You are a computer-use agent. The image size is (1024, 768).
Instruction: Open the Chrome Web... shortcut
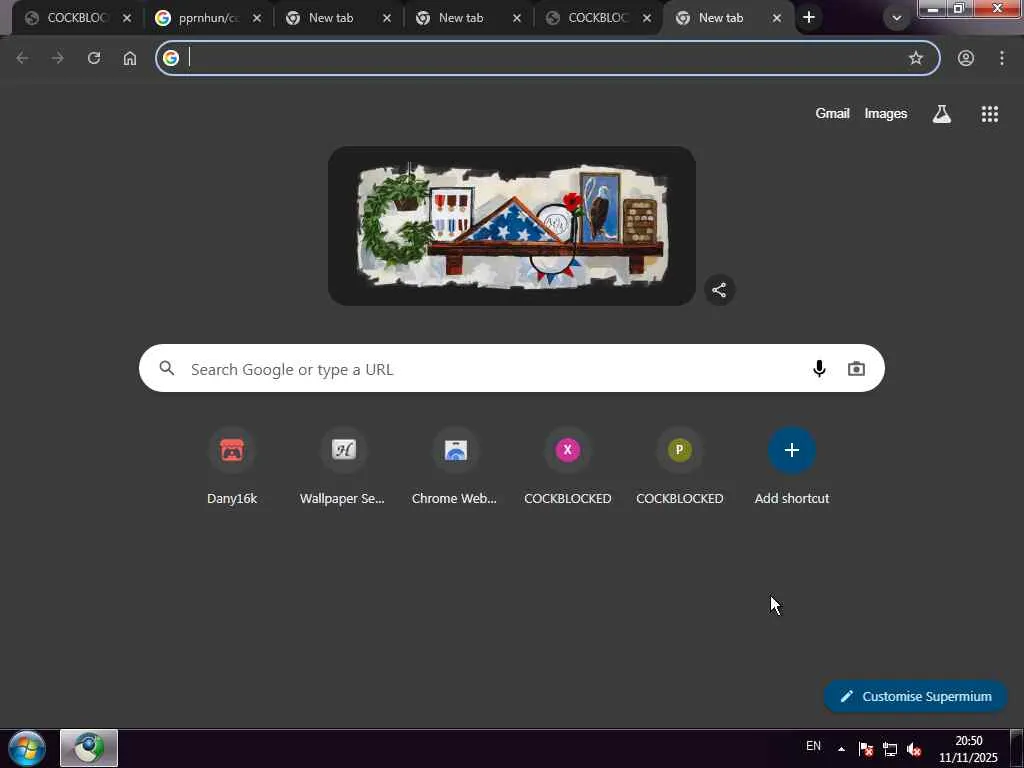point(455,466)
